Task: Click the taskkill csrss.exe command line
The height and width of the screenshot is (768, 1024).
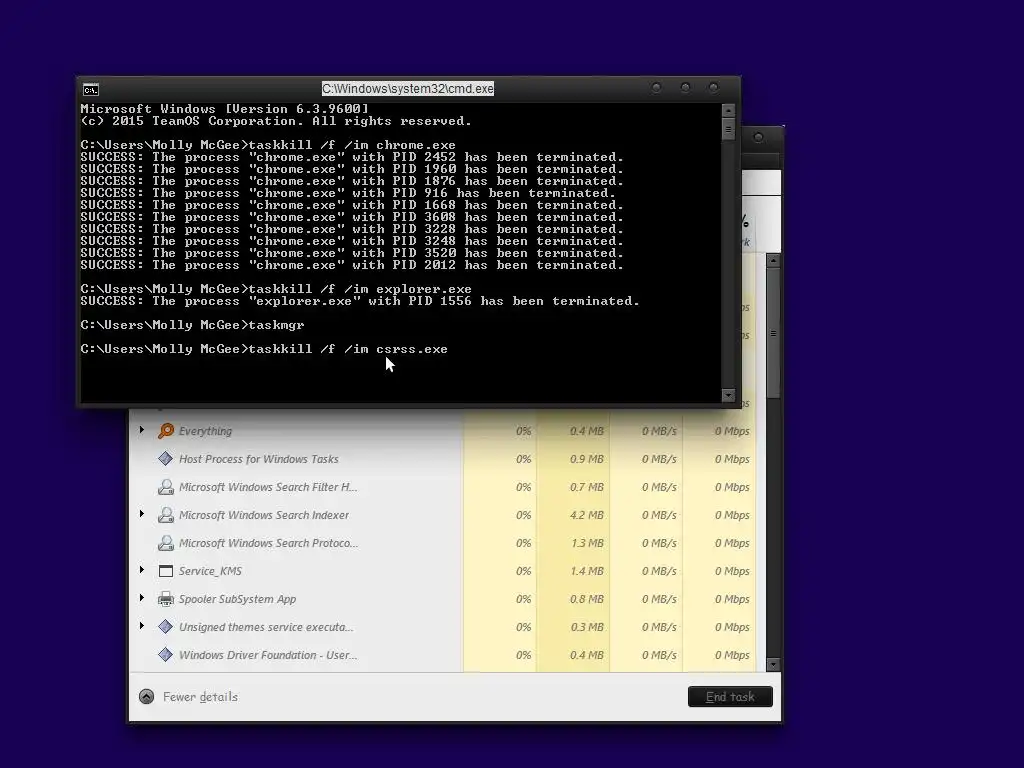Action: pos(264,349)
